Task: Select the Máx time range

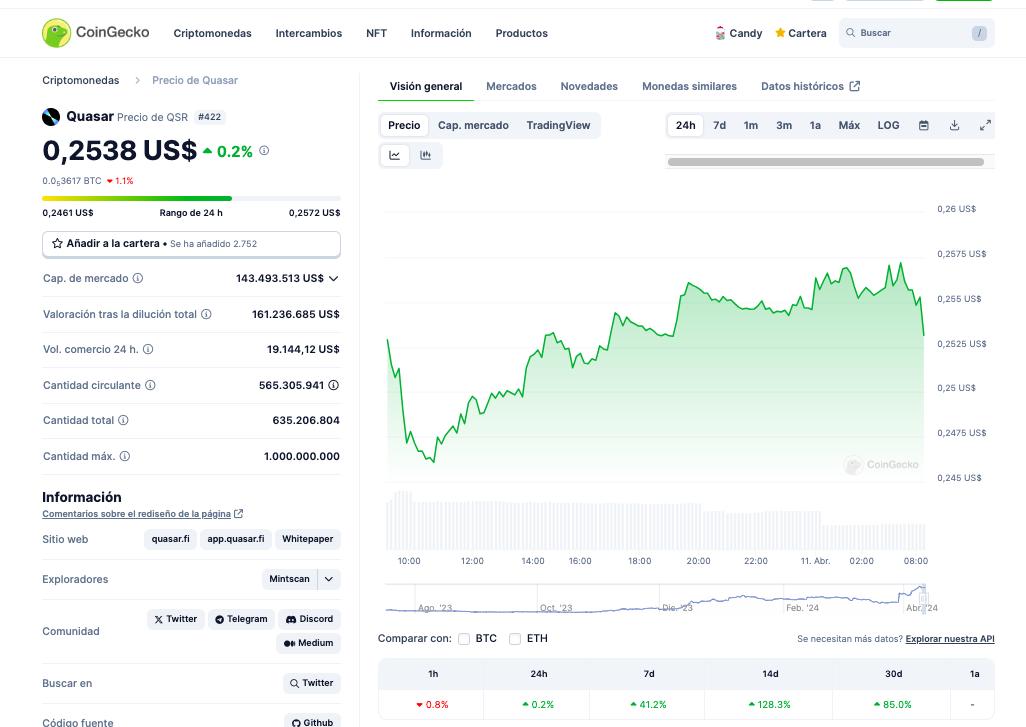Action: pos(849,125)
